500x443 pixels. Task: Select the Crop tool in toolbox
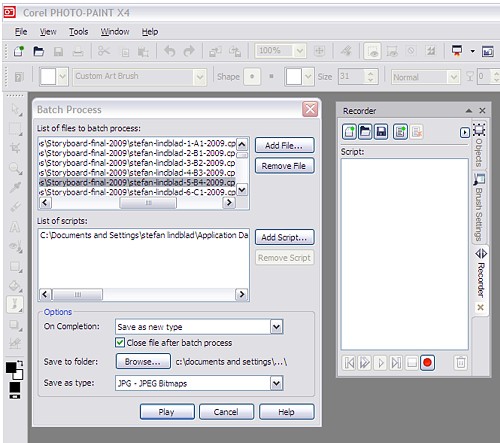(x=15, y=148)
